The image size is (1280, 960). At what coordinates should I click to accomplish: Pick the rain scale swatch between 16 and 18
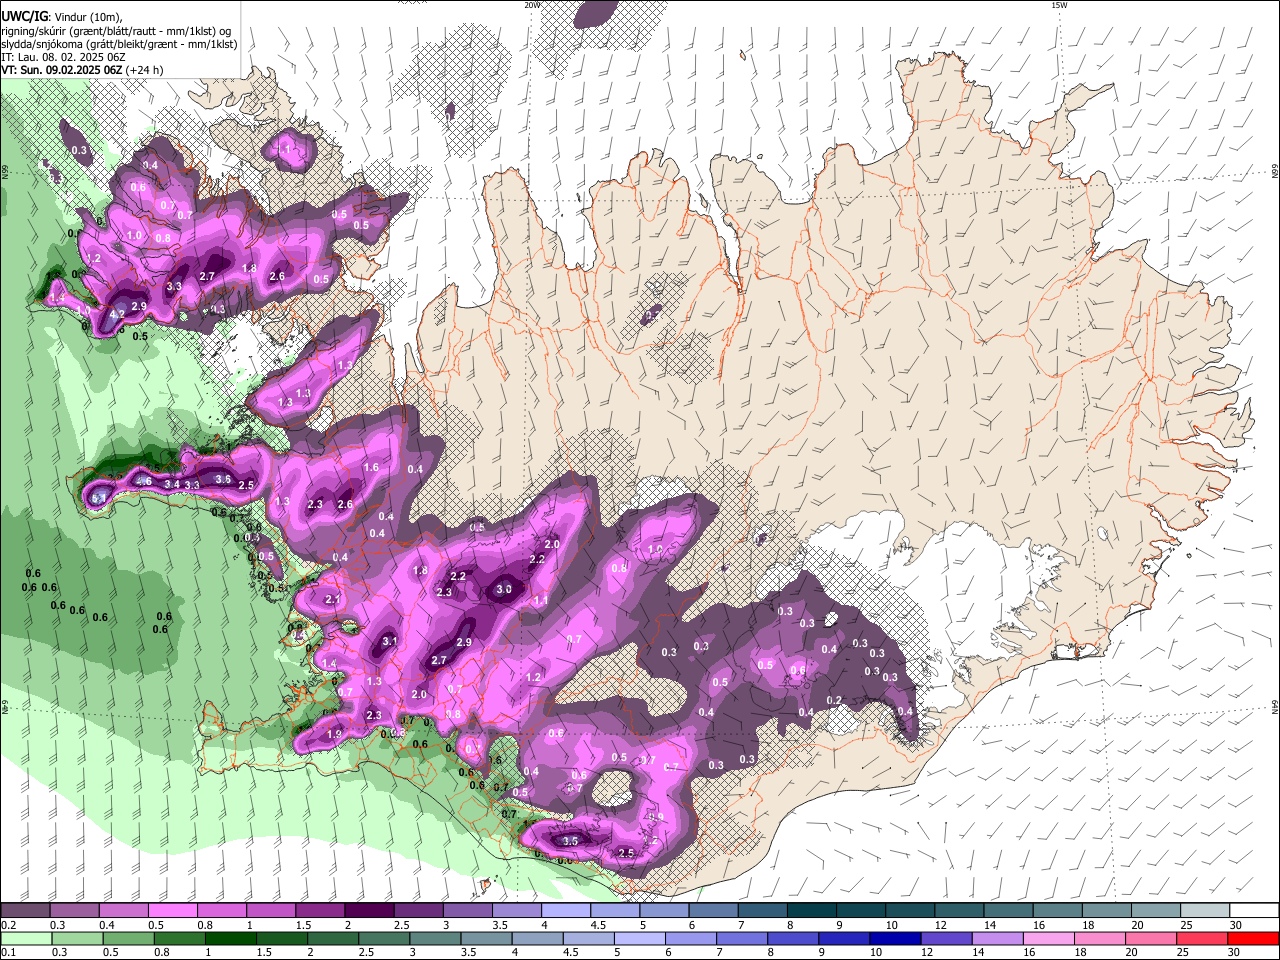[1047, 938]
